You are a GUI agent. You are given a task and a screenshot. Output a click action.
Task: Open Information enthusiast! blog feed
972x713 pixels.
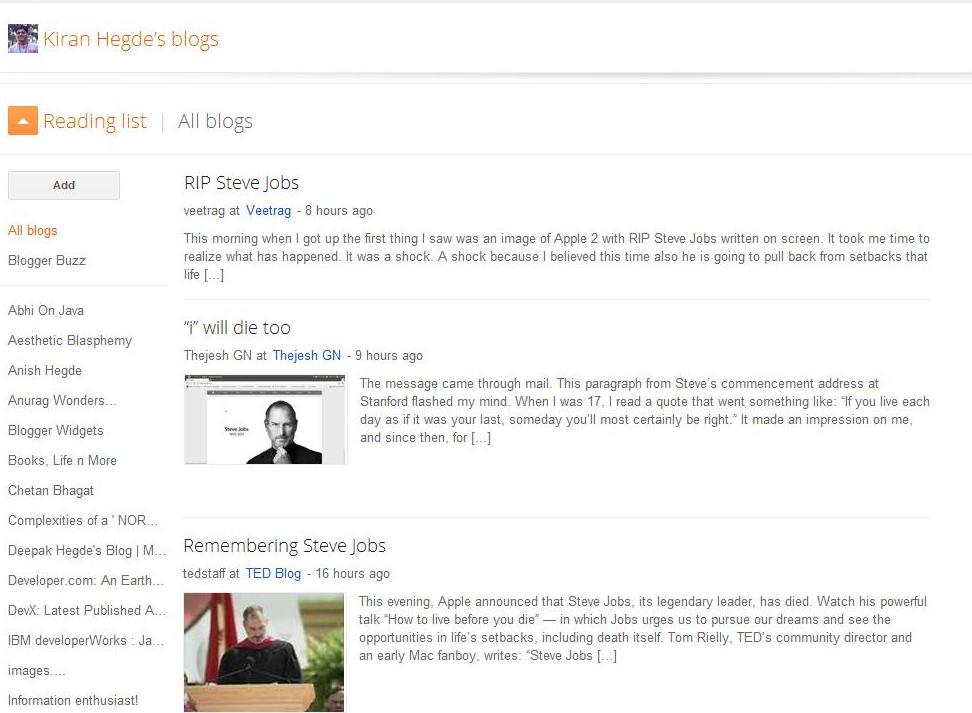pos(73,701)
